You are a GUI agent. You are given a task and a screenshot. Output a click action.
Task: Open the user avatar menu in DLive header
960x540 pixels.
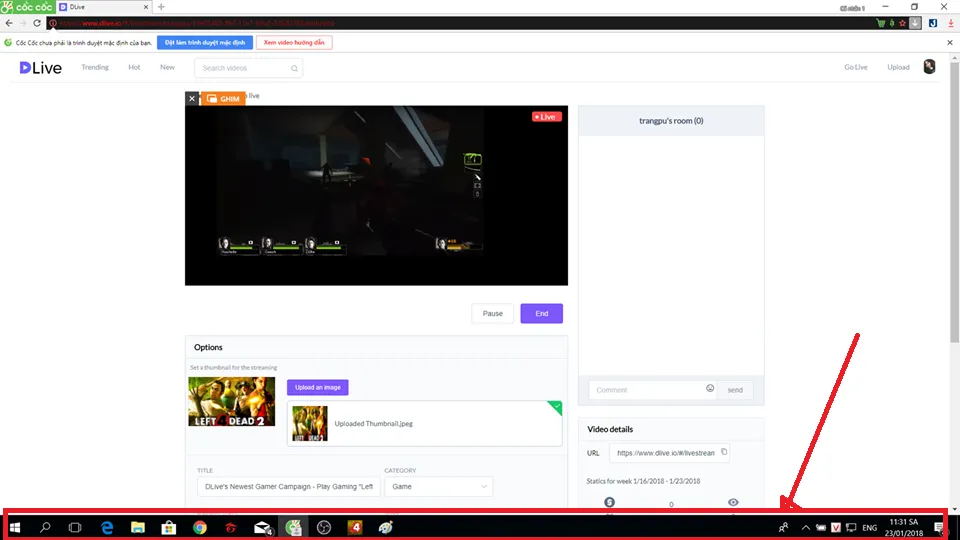coord(929,67)
